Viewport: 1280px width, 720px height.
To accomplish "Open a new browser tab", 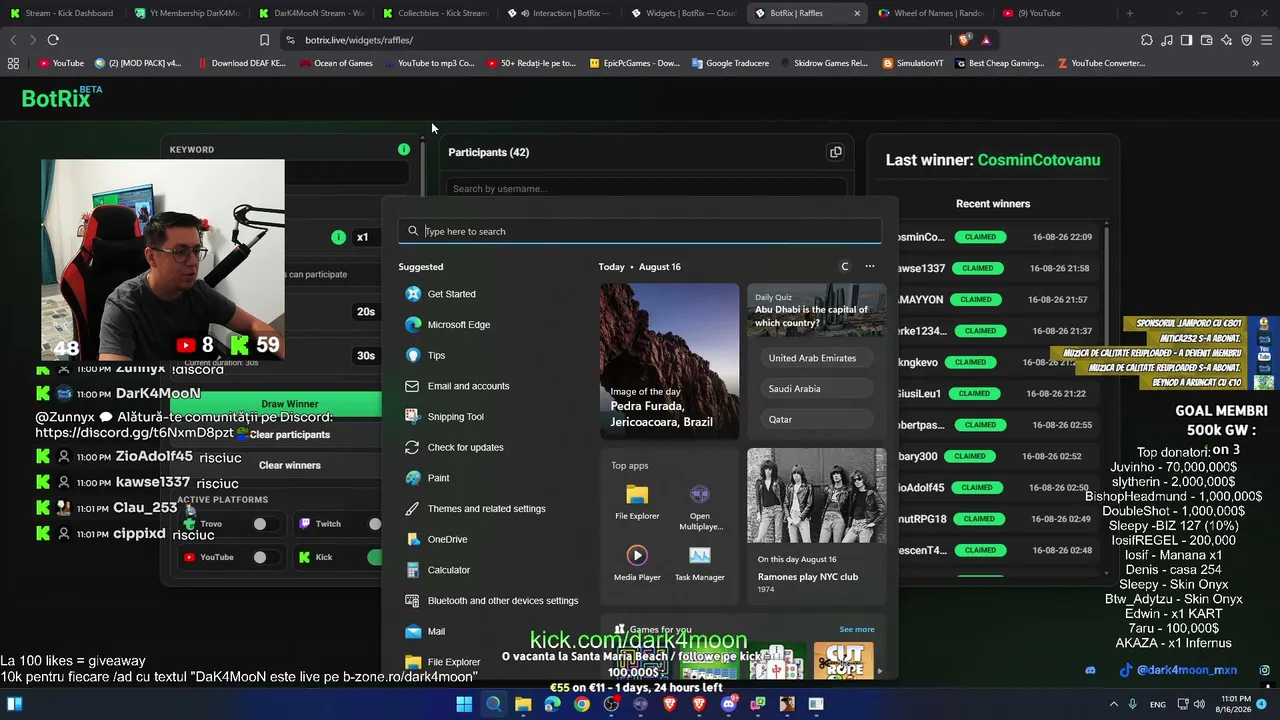I will point(1130,13).
